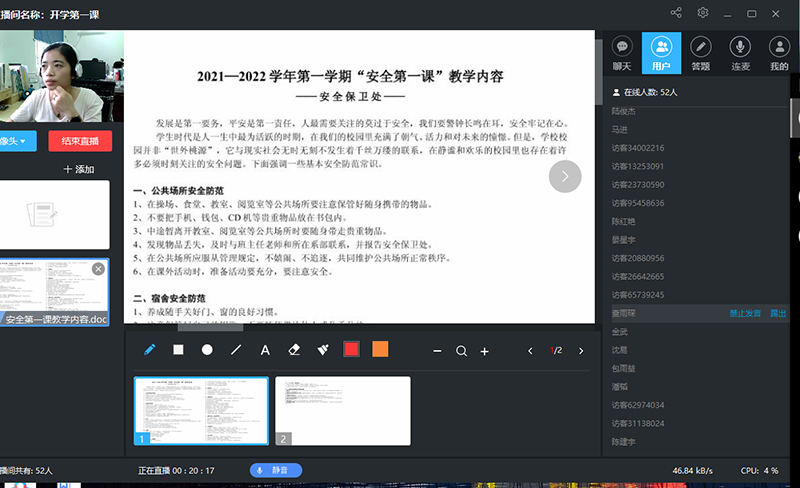Choose the straight line tool

click(x=236, y=350)
